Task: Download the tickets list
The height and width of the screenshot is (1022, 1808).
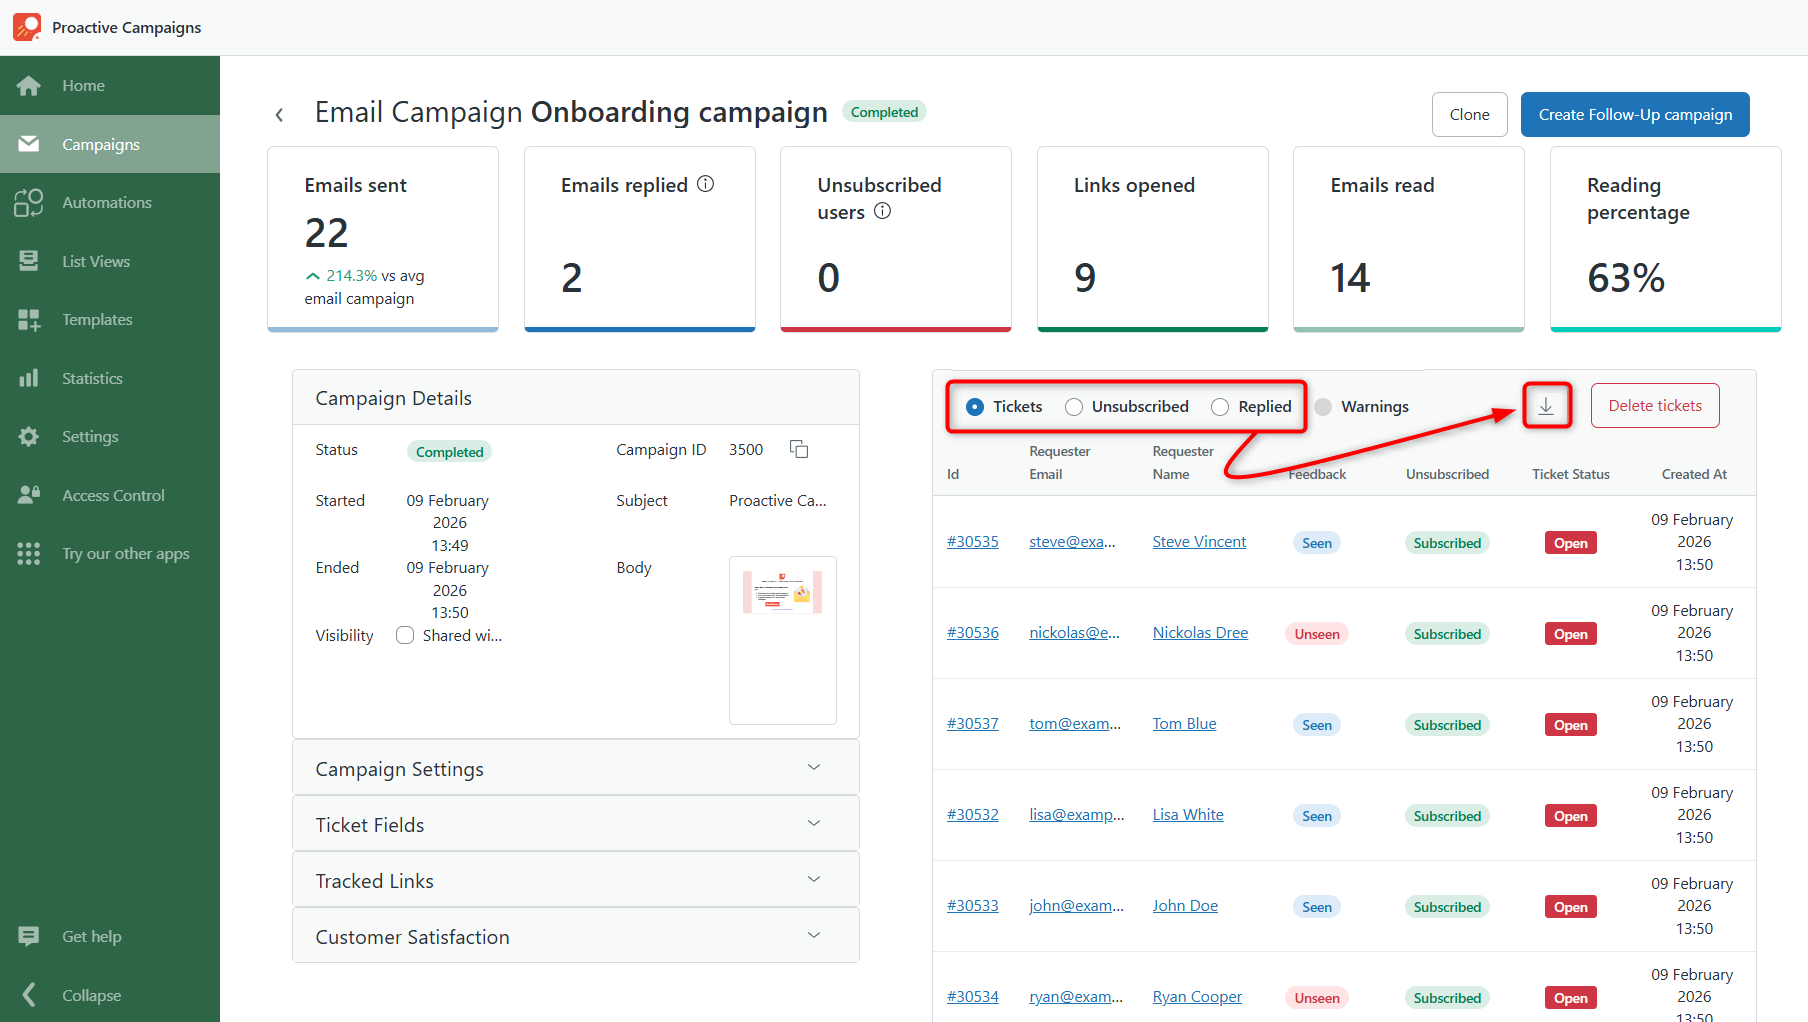Action: pos(1546,405)
